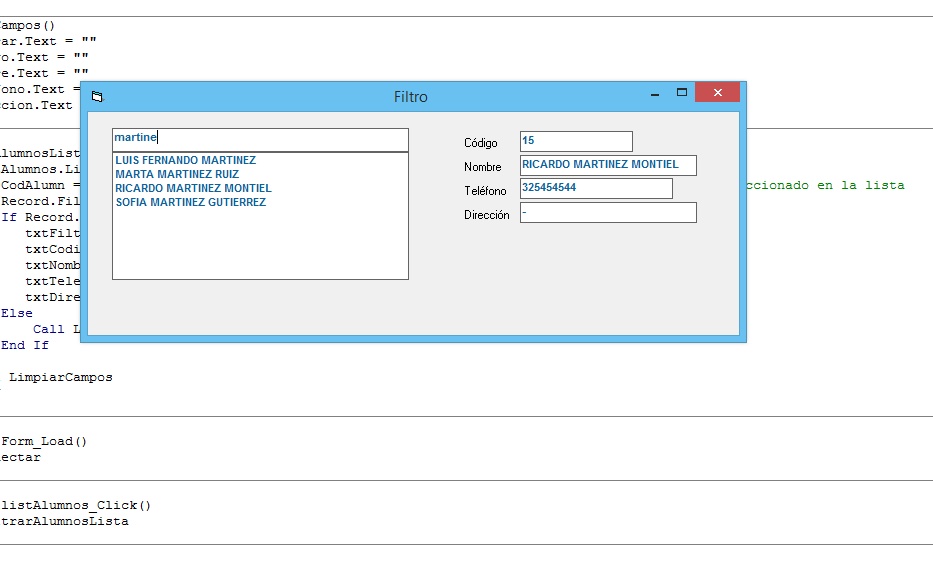Click the Teléfono label
Image resolution: width=933 pixels, height=561 pixels.
tap(485, 191)
